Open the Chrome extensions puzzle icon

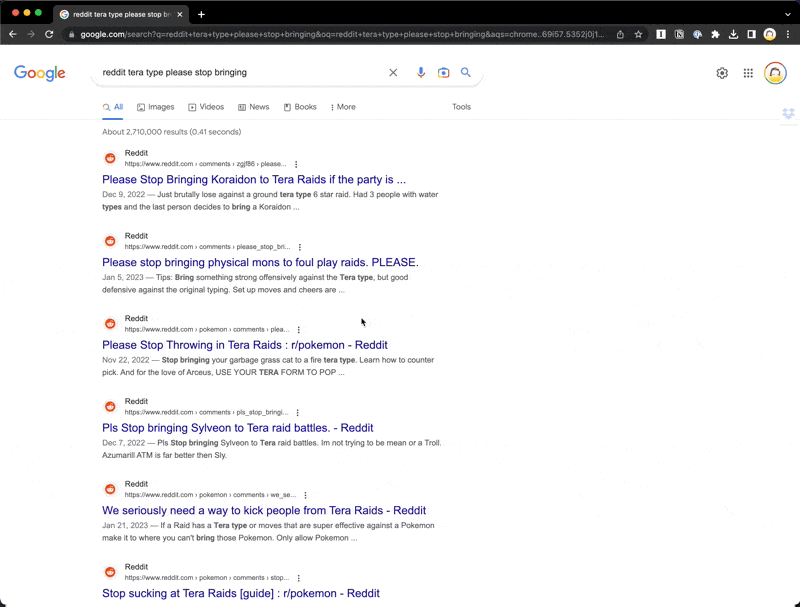[x=715, y=34]
